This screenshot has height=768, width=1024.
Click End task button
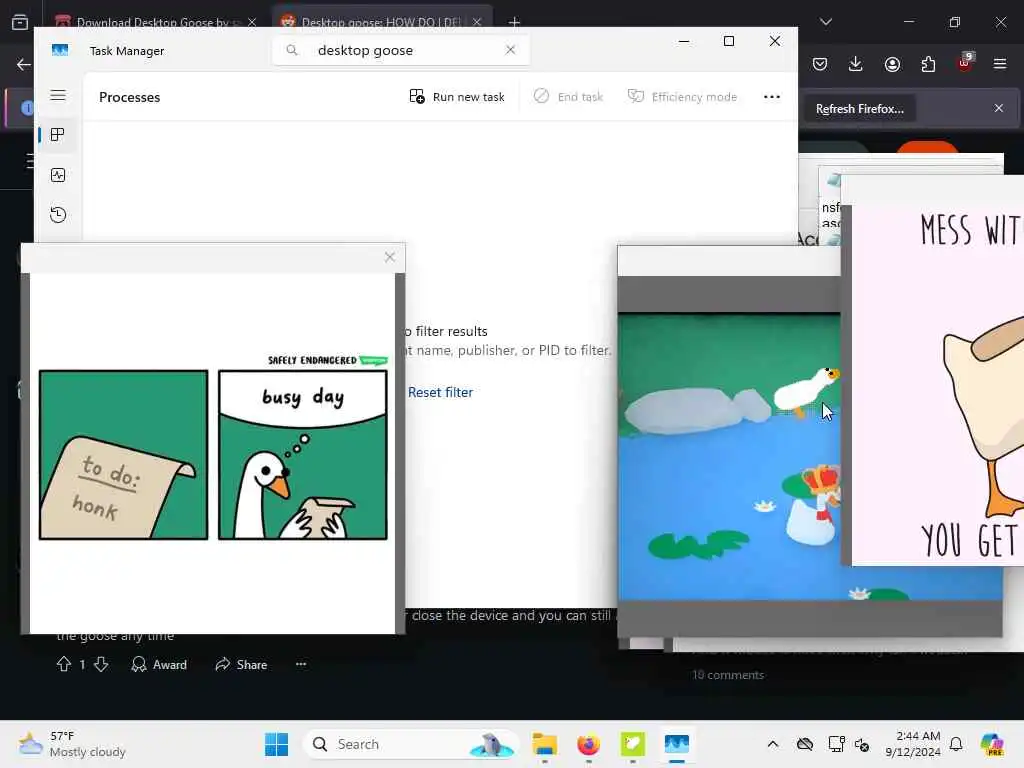click(x=568, y=97)
